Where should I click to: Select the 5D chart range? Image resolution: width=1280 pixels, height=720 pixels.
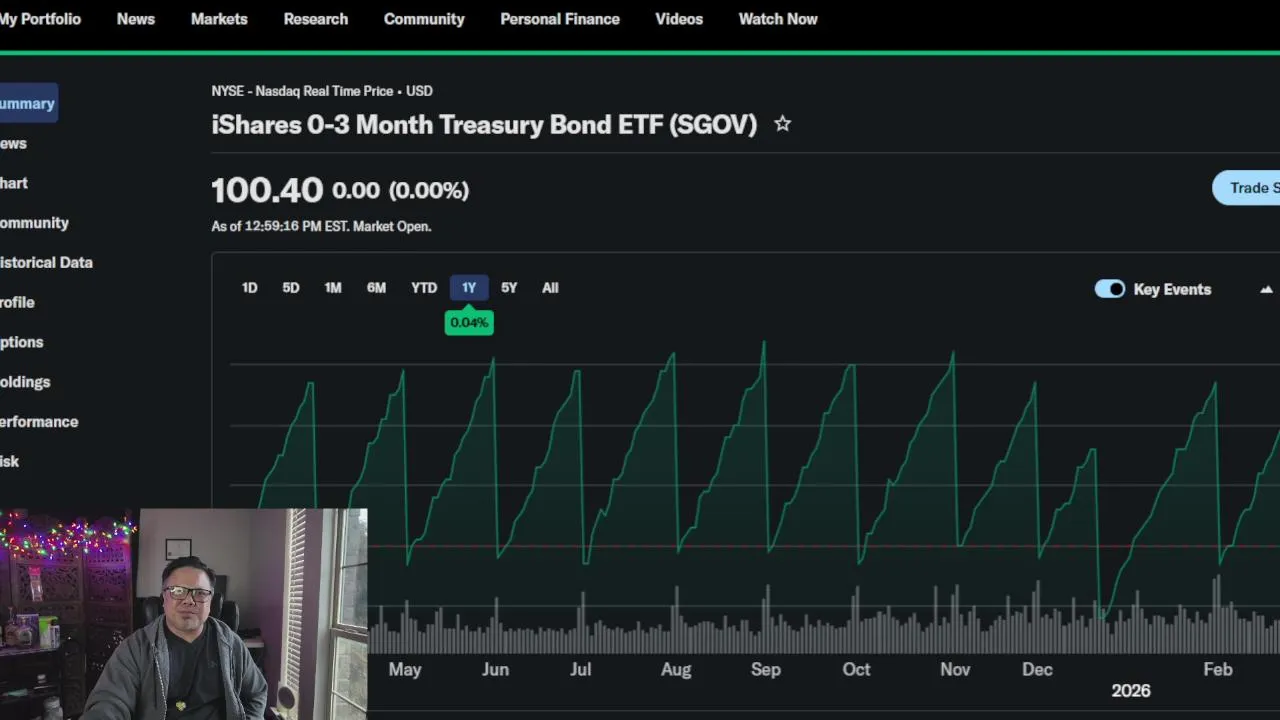291,288
